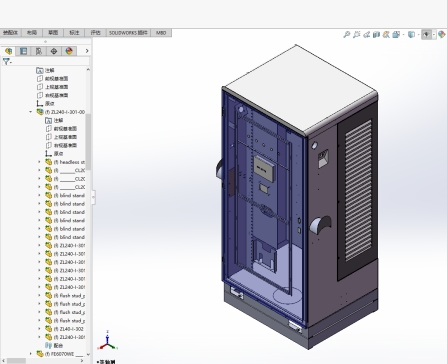447x364 pixels.
Task: Select the louvered vent on cabinet side
Action: (x=358, y=190)
